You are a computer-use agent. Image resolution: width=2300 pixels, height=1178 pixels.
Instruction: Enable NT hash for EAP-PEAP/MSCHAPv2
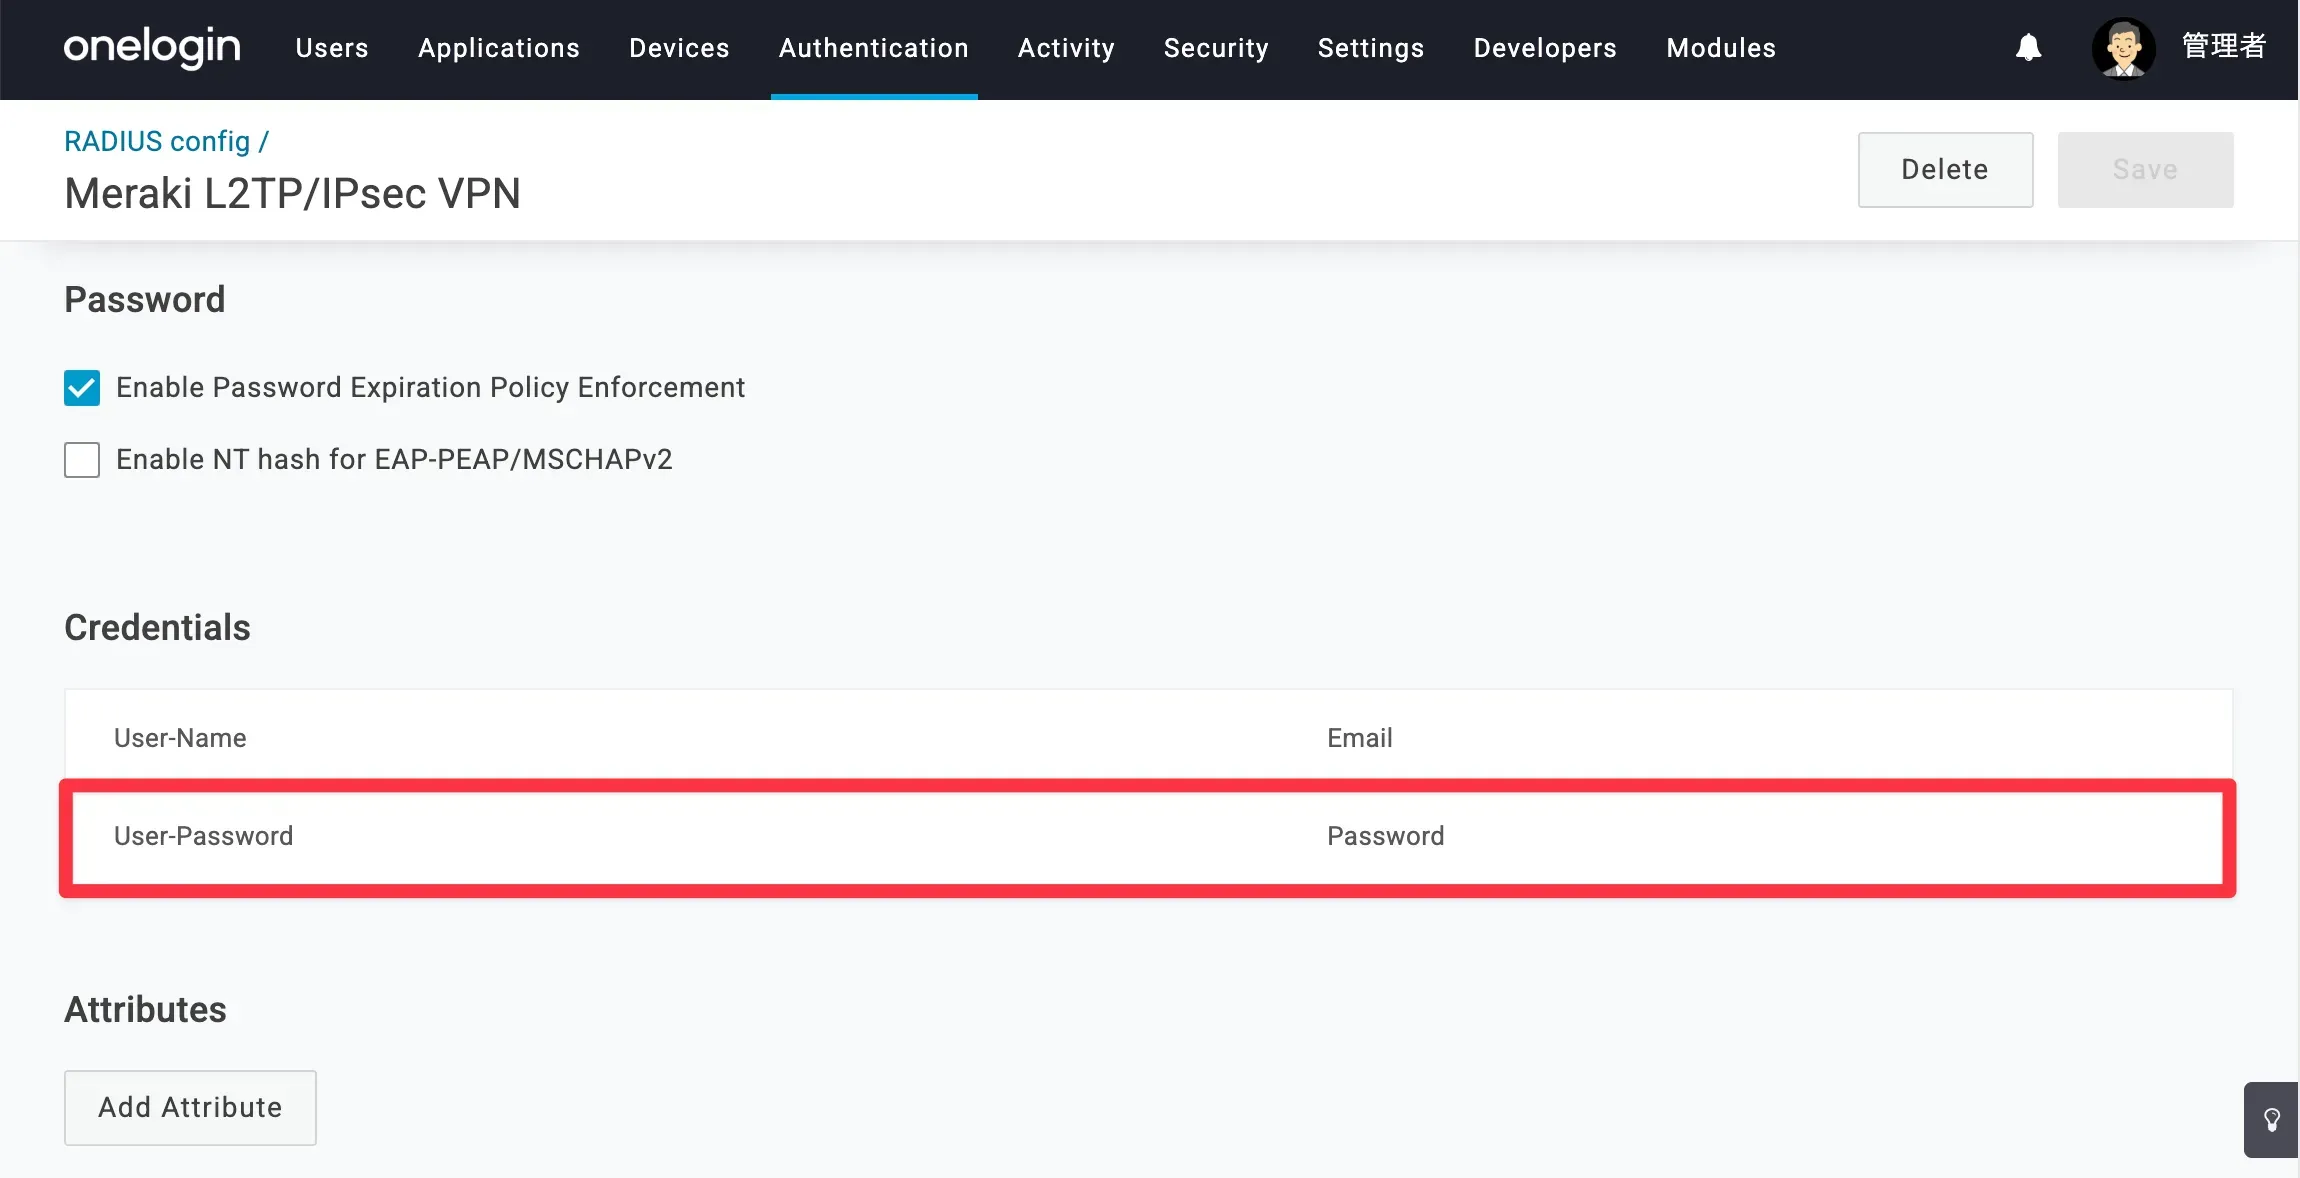[82, 460]
